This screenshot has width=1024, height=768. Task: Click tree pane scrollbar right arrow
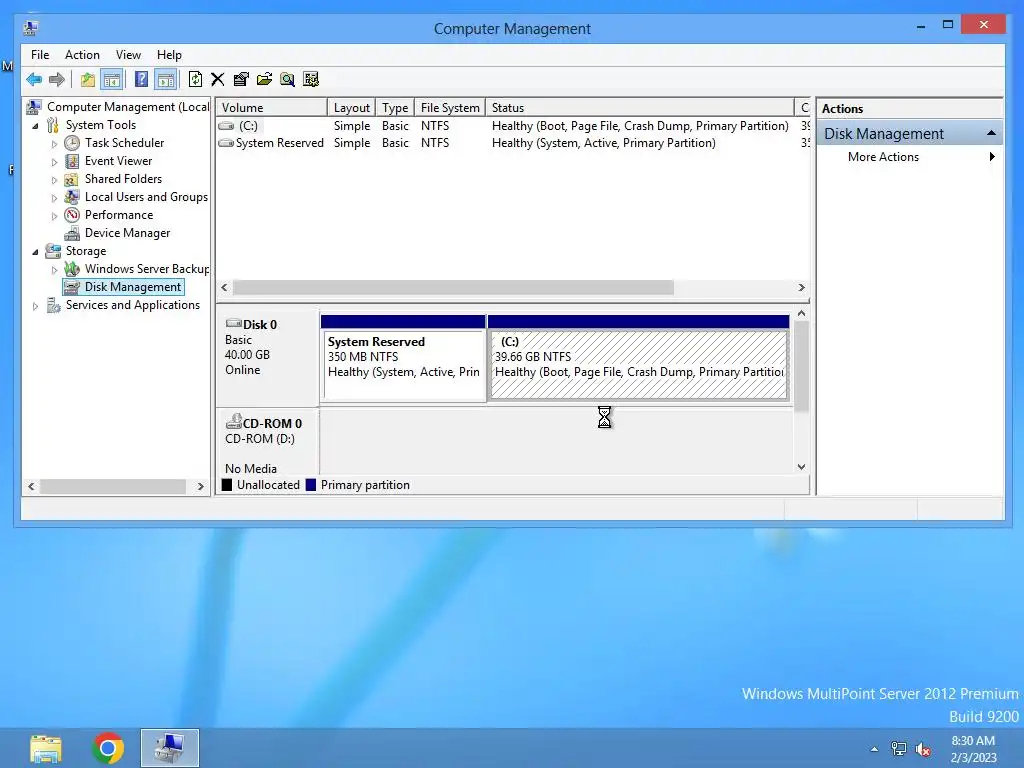click(200, 487)
